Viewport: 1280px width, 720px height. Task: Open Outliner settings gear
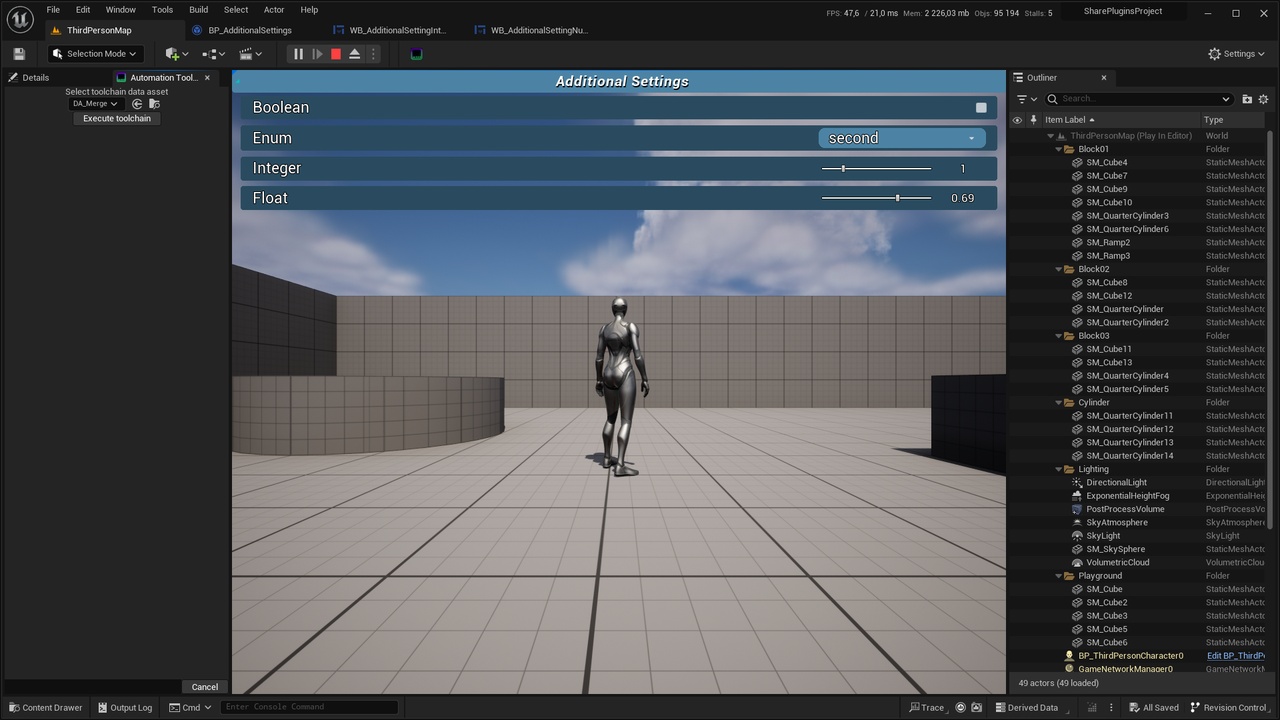coord(1263,99)
